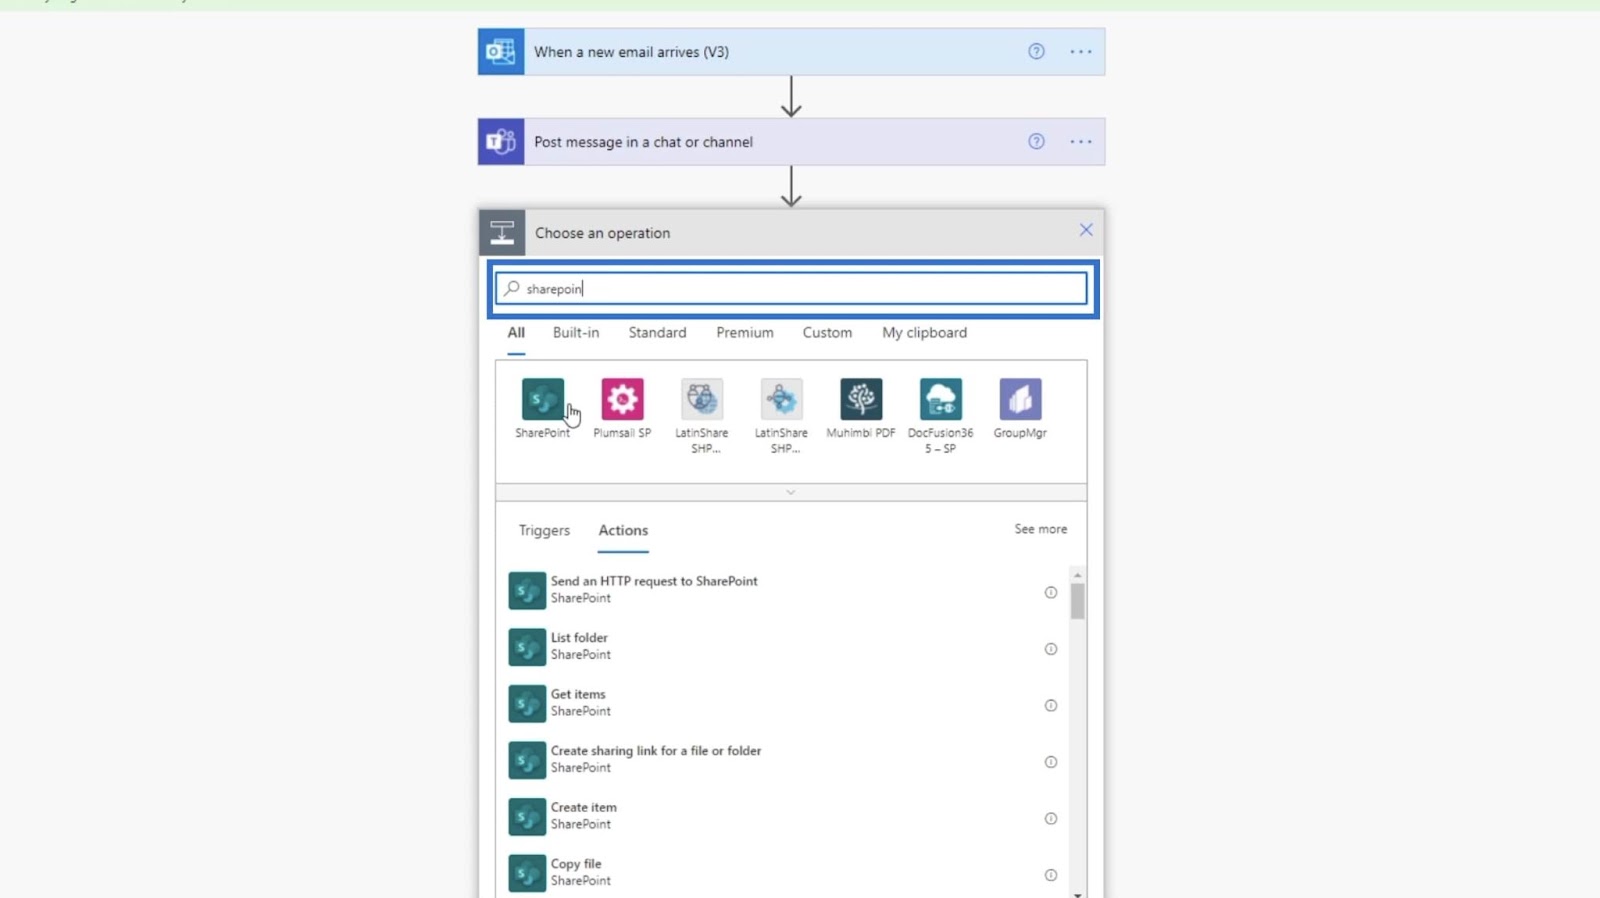Open help for Post message in a chat
The width and height of the screenshot is (1600, 898).
pyautogui.click(x=1036, y=142)
